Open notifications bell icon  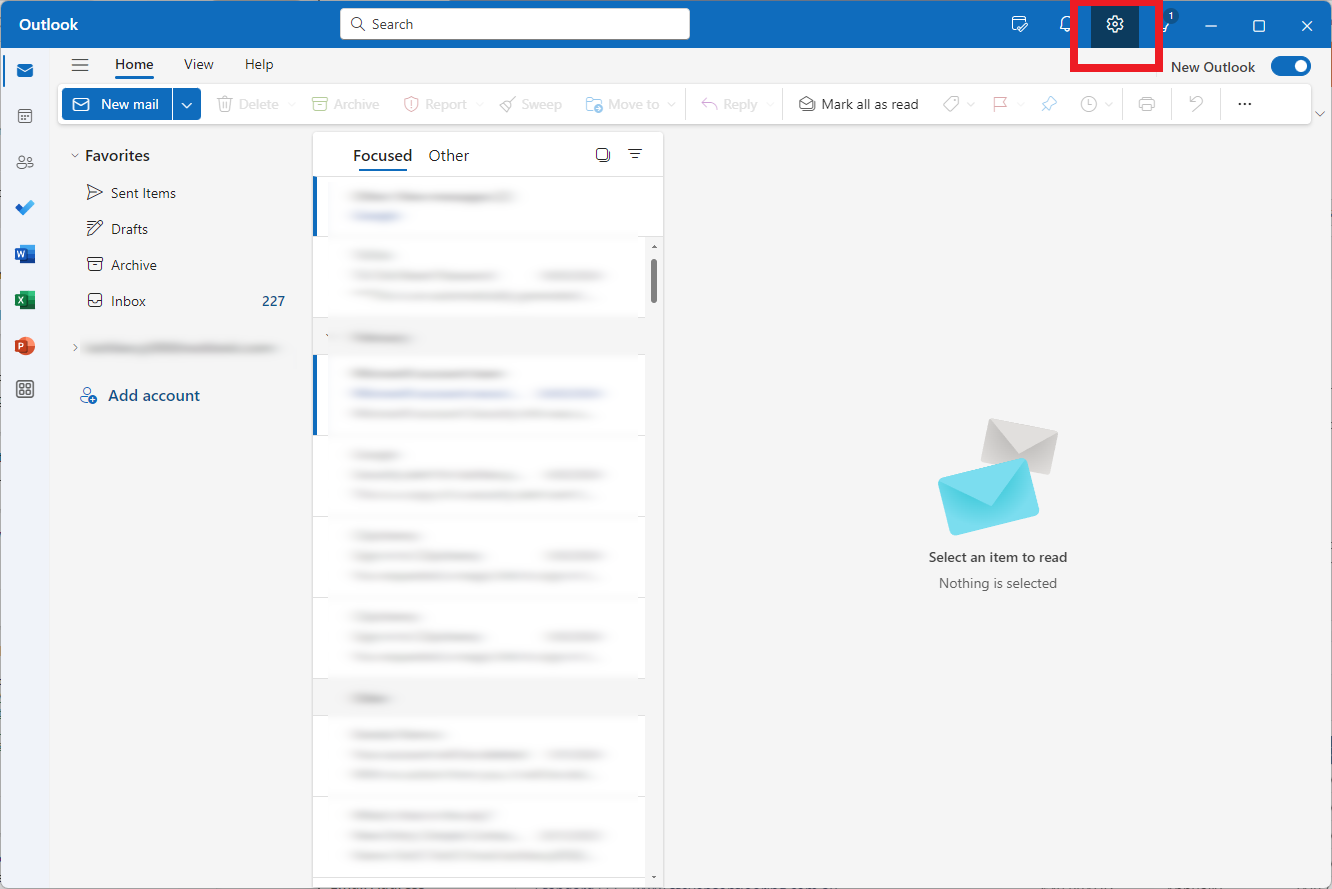click(x=1066, y=25)
